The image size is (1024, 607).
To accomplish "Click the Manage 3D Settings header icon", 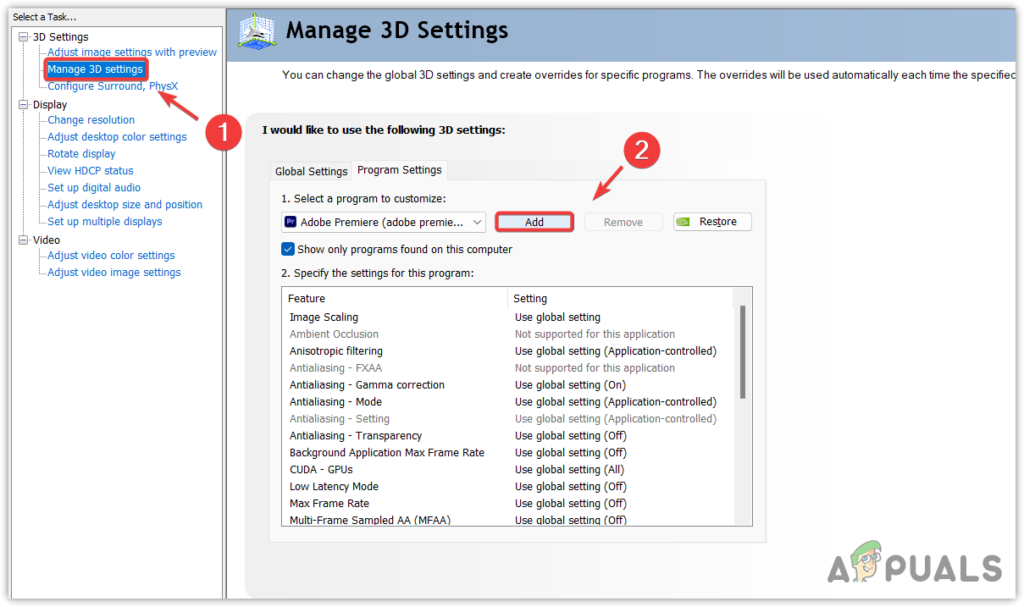I will [x=257, y=31].
